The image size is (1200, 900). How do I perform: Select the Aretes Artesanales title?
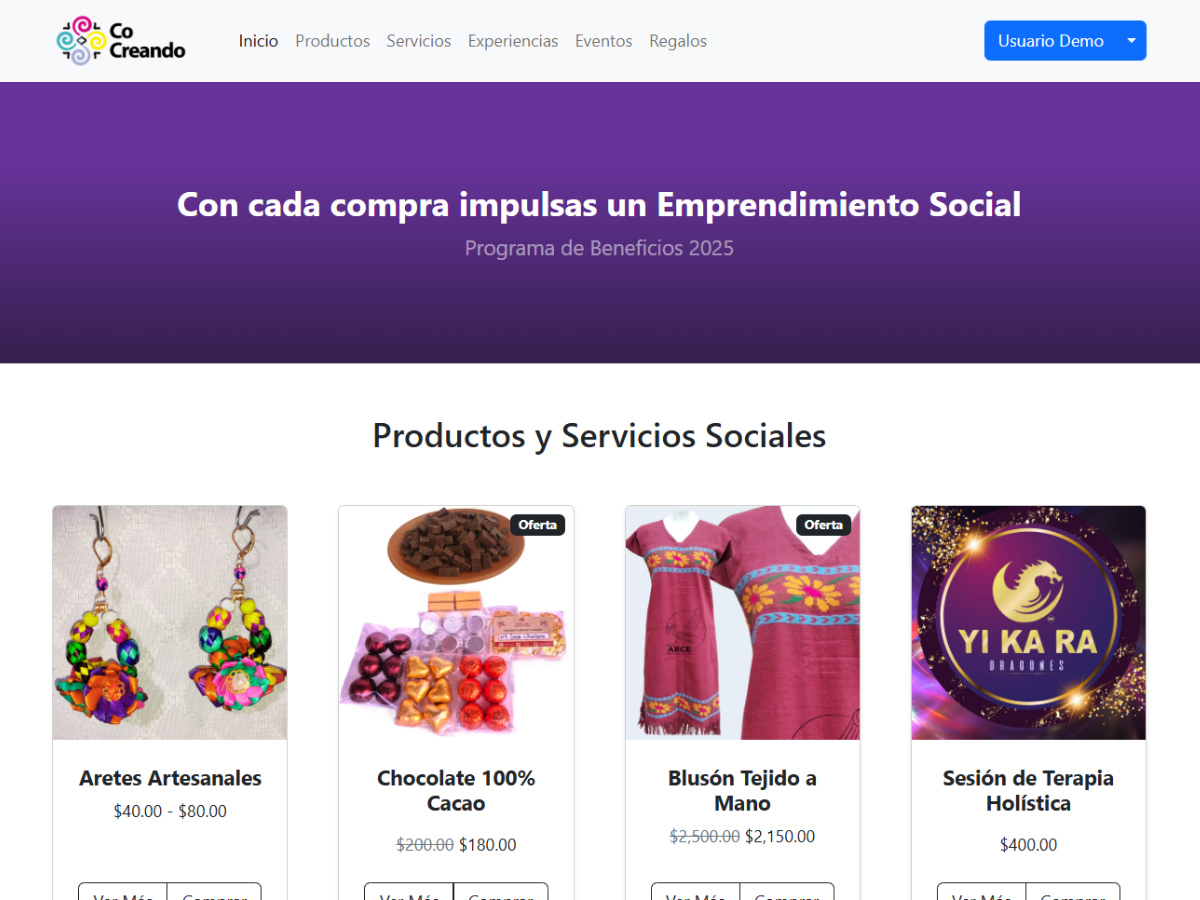click(170, 778)
